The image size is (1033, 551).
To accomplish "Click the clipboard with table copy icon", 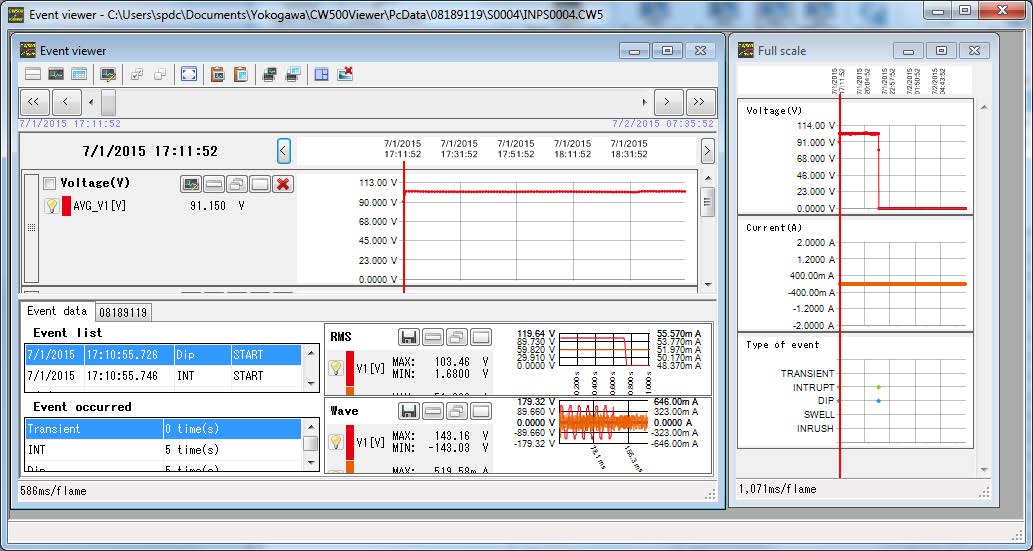I will [240, 74].
